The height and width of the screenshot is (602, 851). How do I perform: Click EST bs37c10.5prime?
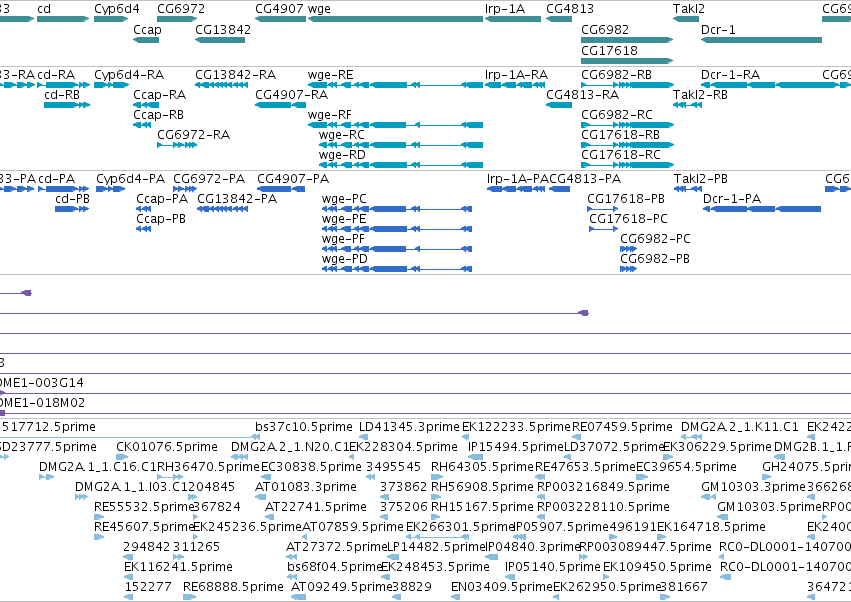point(303,427)
